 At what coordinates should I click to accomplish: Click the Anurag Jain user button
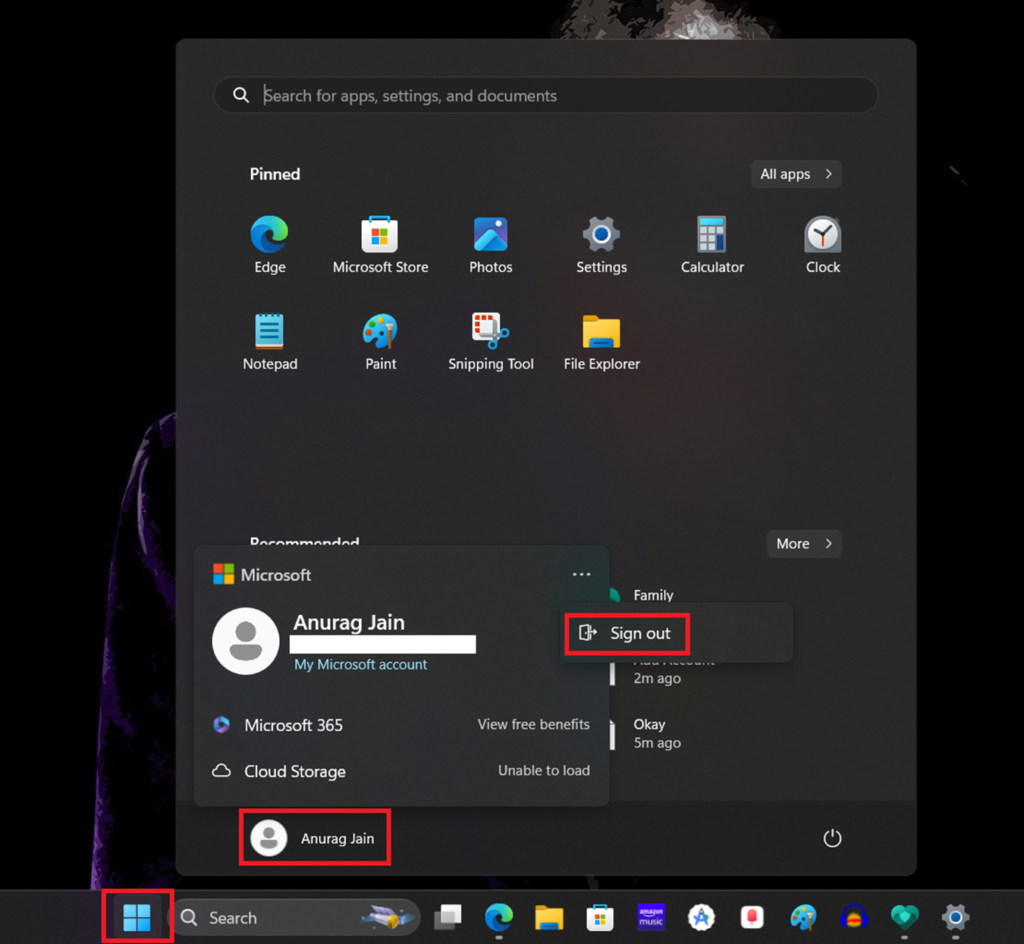pos(315,838)
